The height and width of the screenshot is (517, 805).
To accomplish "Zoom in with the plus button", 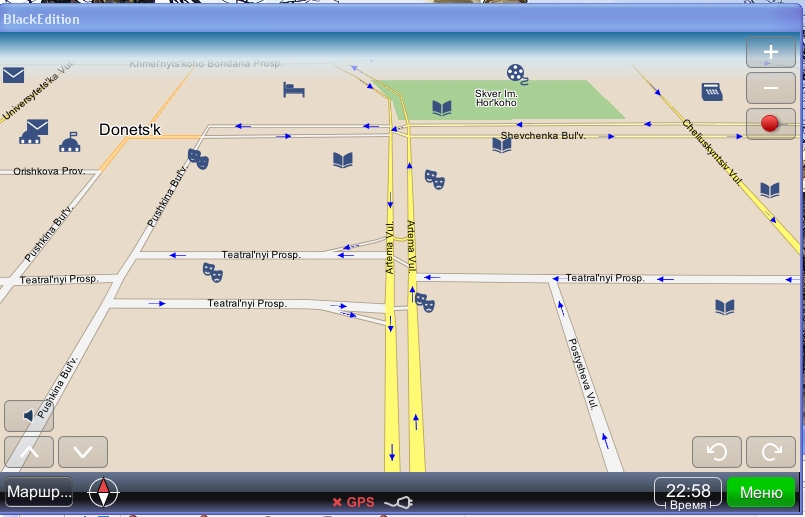I will (770, 52).
